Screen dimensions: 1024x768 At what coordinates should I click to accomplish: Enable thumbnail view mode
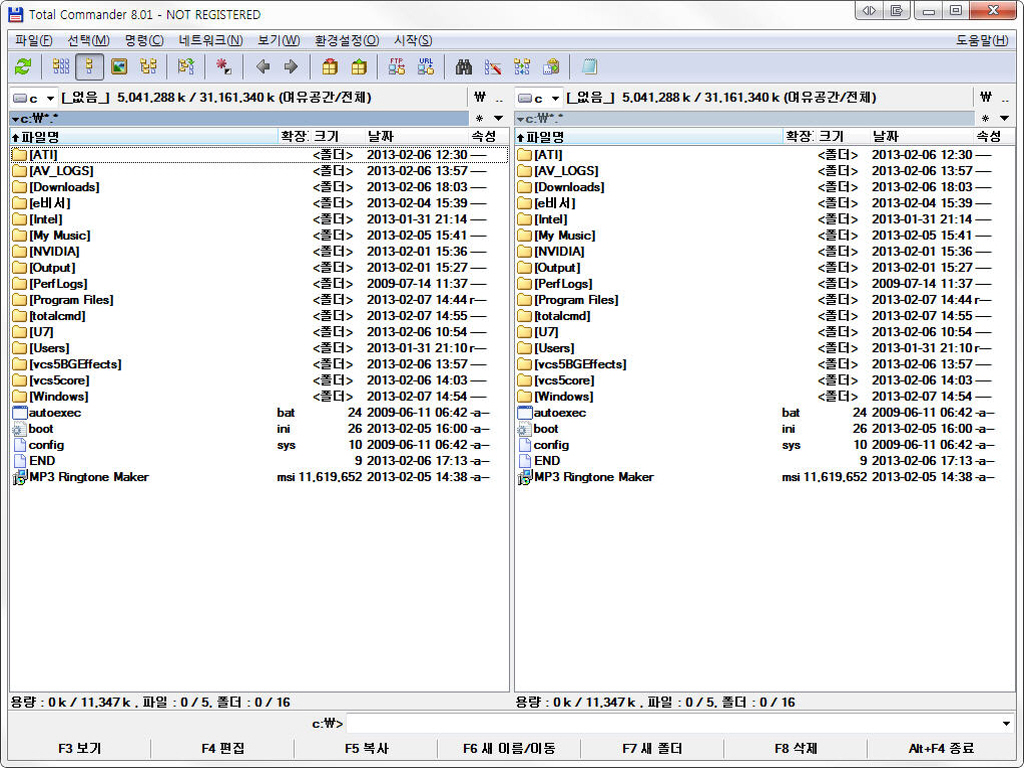point(119,67)
